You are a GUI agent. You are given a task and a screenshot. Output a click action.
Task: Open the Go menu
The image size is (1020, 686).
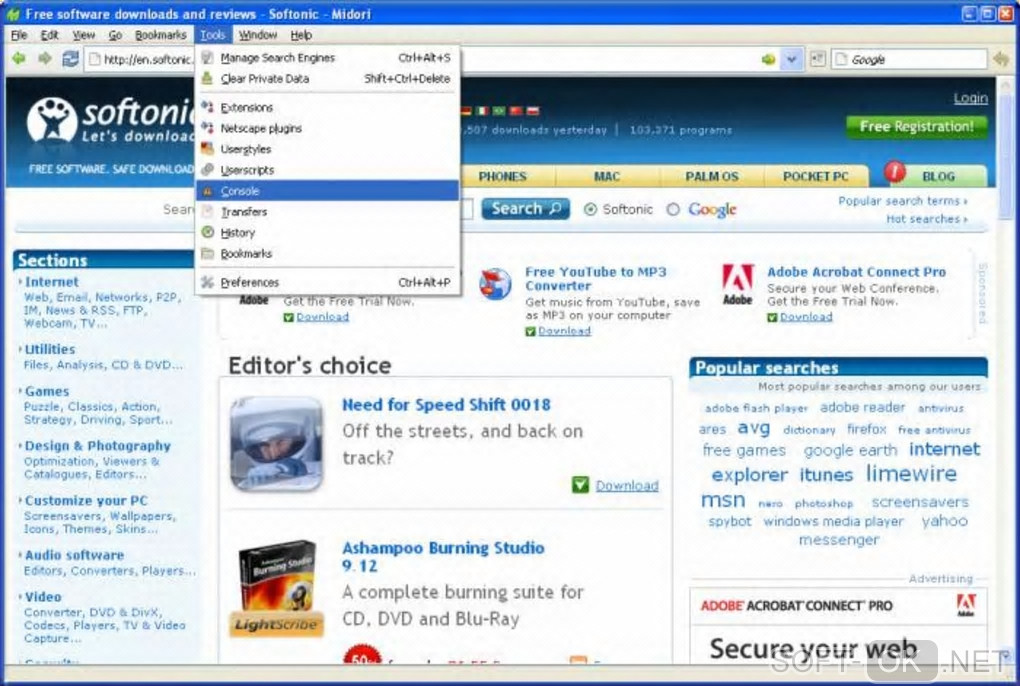pyautogui.click(x=115, y=35)
